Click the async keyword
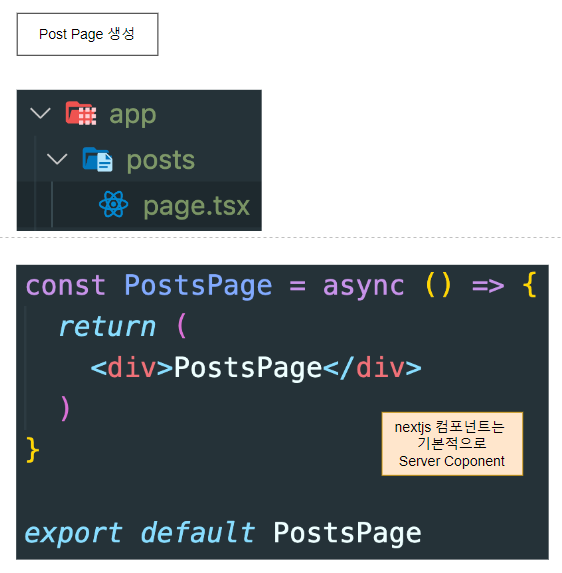 point(364,286)
